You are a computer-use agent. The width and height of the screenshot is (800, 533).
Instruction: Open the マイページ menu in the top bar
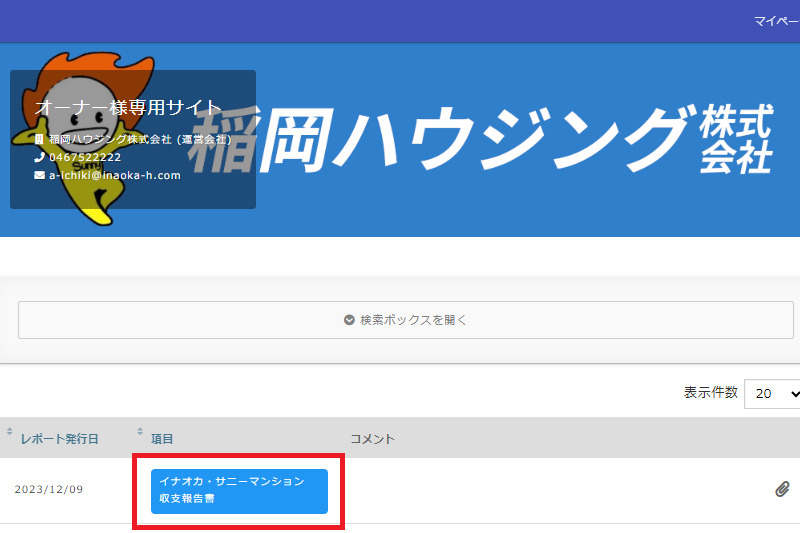(x=777, y=21)
